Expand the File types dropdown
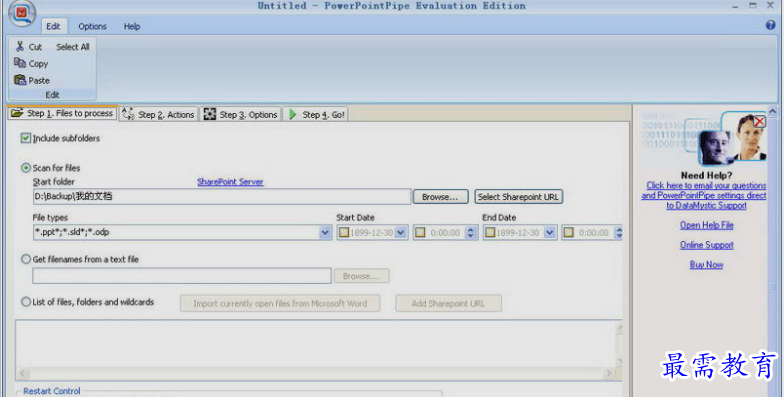 [325, 232]
